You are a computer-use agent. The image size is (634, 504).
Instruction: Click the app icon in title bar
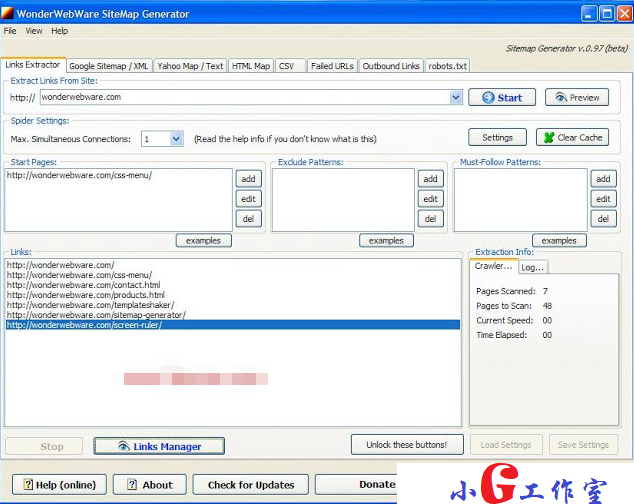(7, 13)
